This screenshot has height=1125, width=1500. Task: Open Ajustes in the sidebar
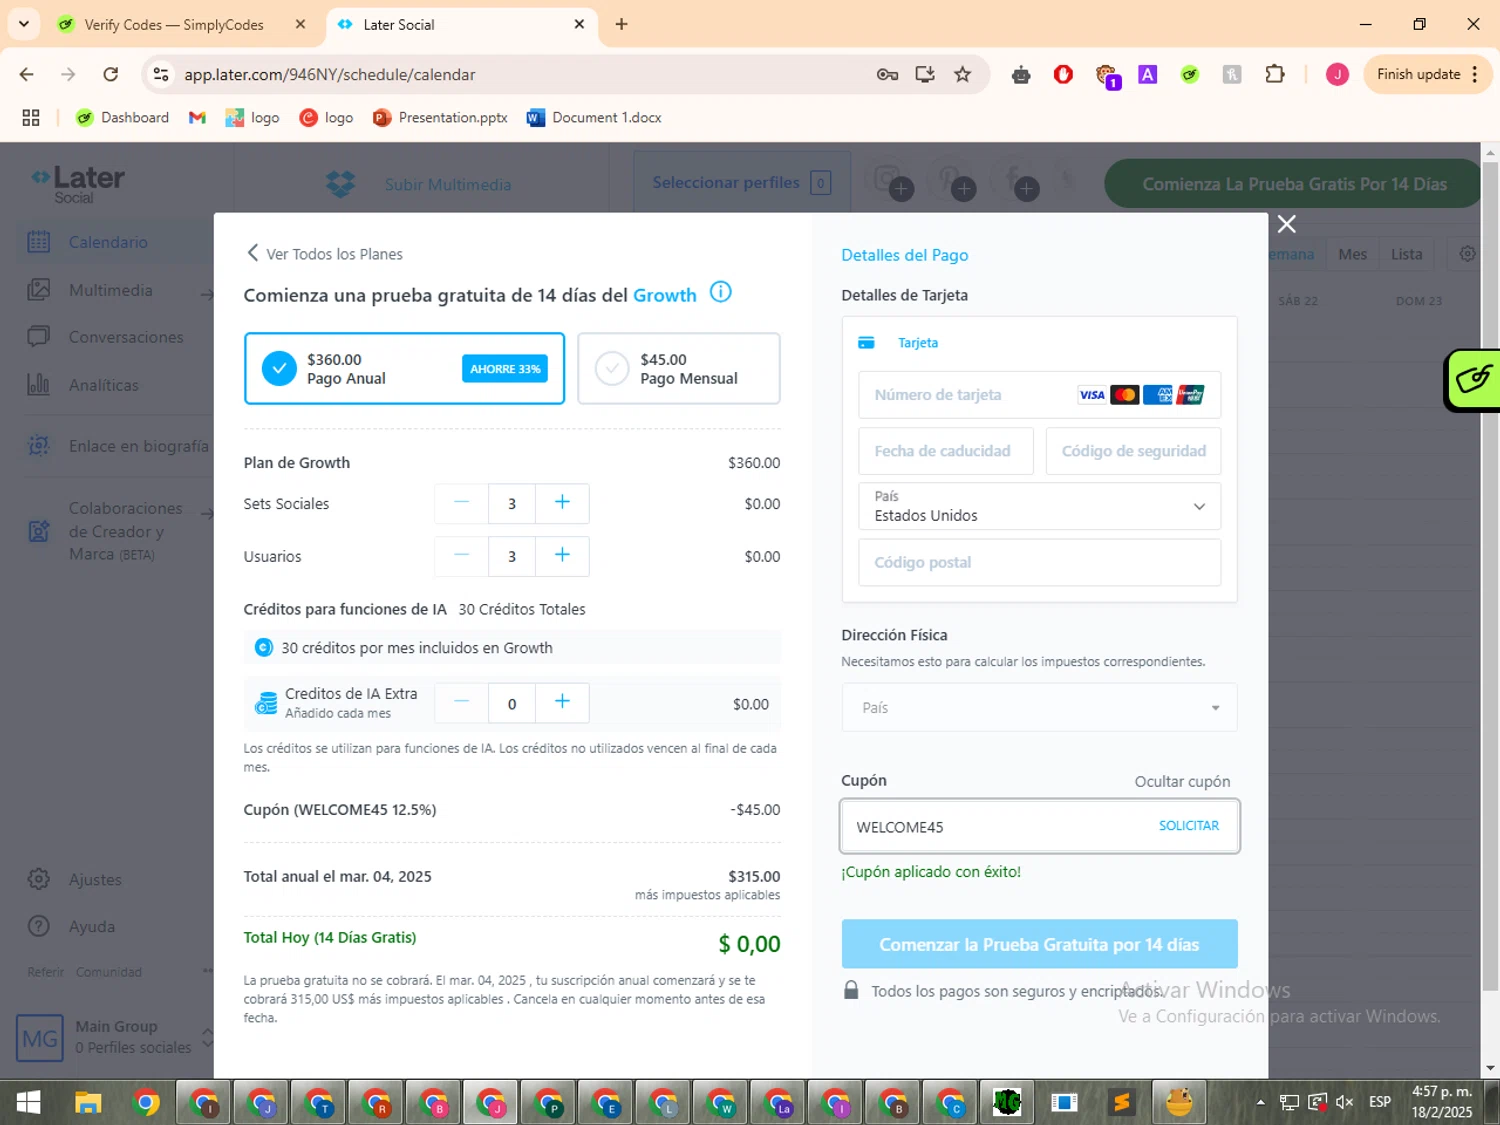(x=95, y=880)
